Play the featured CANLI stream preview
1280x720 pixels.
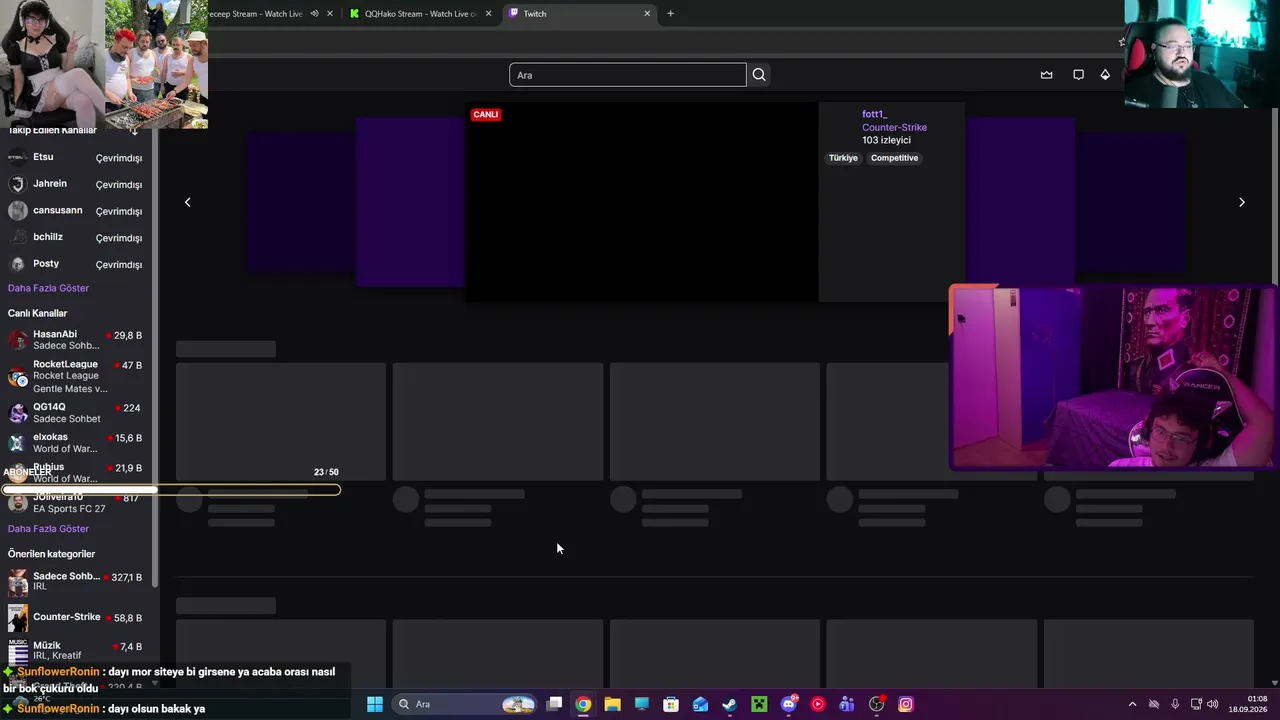click(x=641, y=202)
